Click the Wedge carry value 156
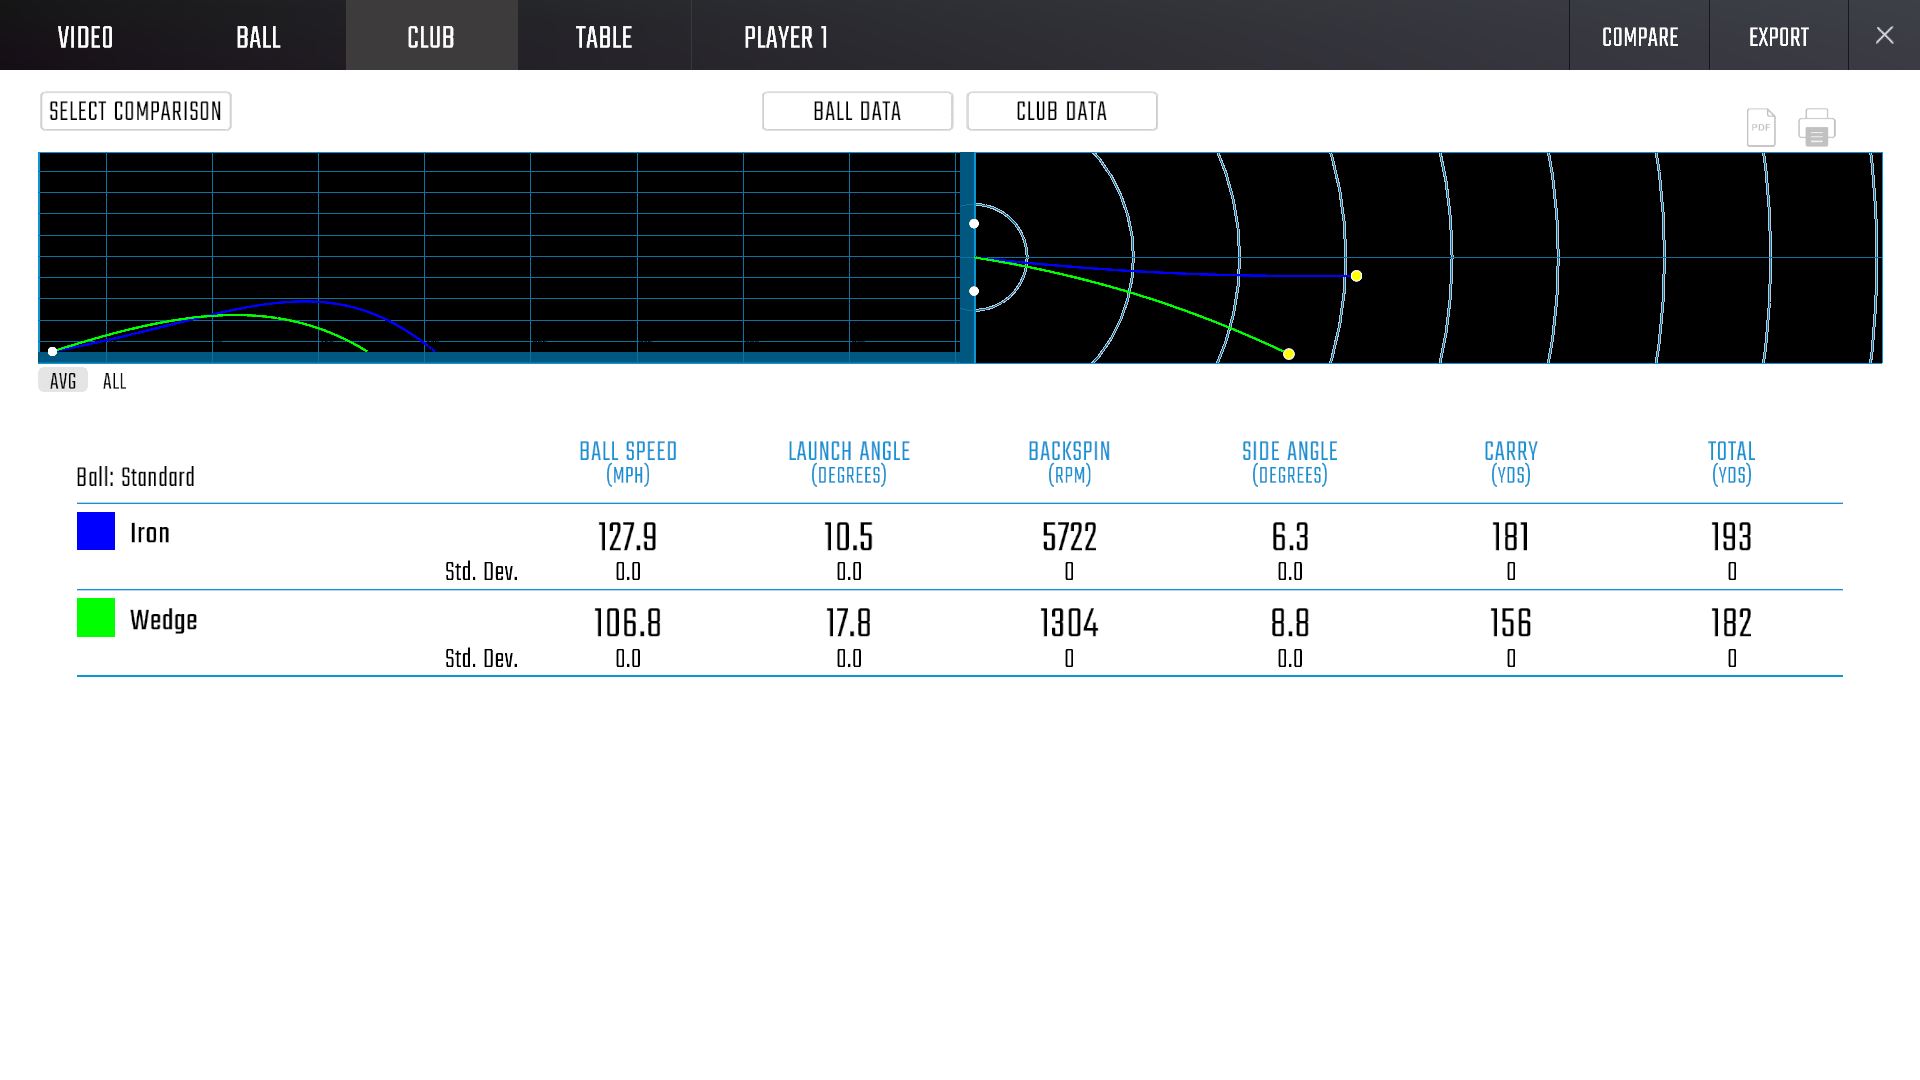 click(1511, 623)
